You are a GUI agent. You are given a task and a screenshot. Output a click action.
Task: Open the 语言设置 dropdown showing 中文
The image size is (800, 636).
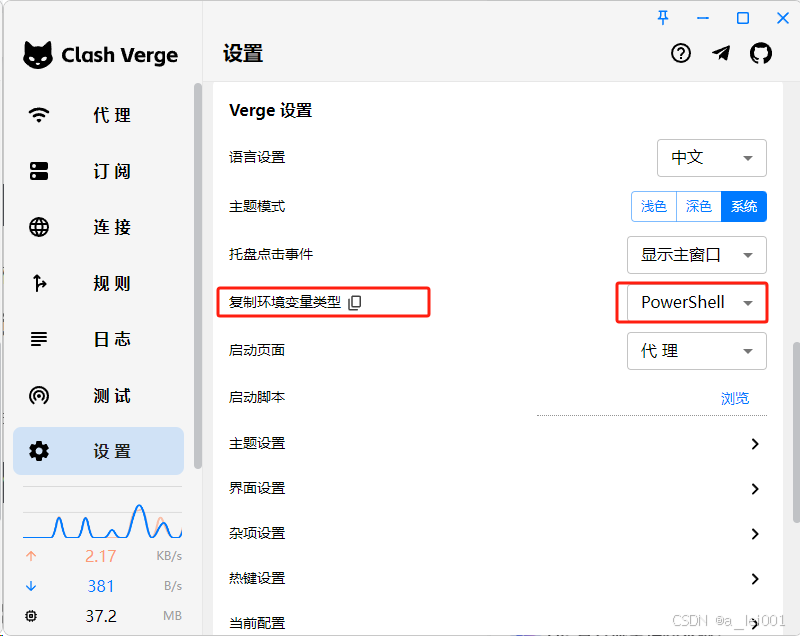(x=712, y=158)
